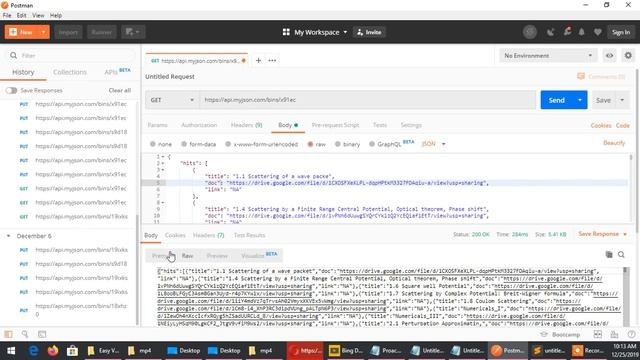This screenshot has height=360, width=640.
Task: Switch to Headers (9) request tab
Action: 247,125
